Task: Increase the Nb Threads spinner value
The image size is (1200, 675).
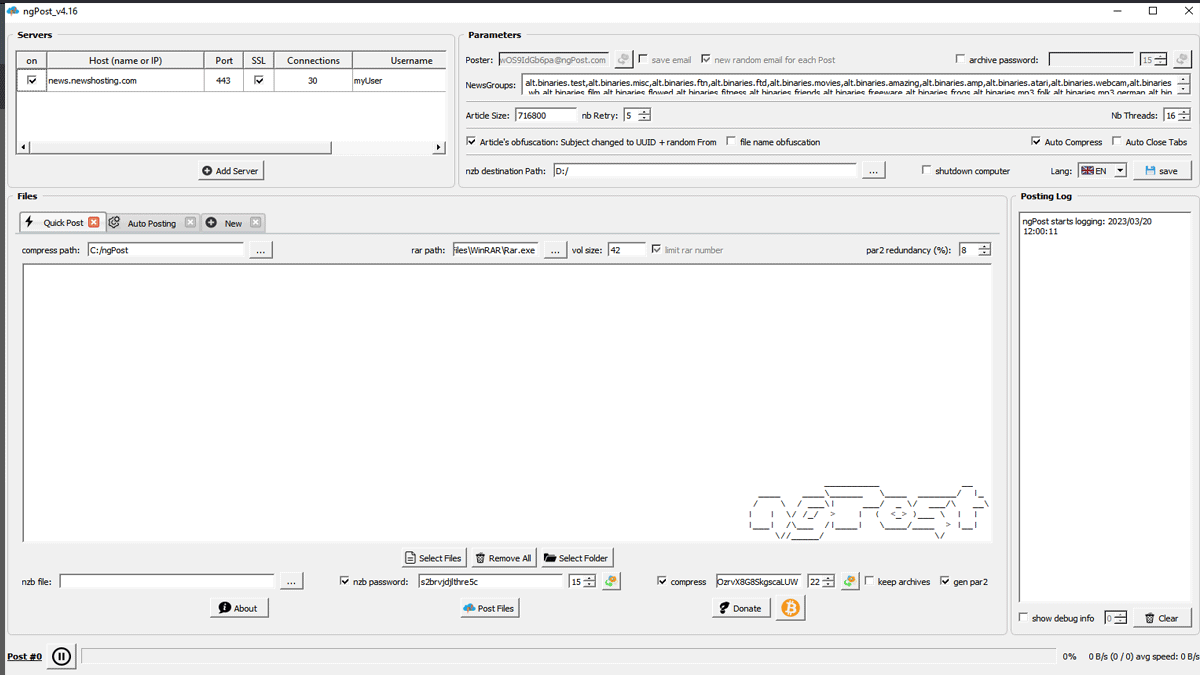Action: click(x=1184, y=112)
